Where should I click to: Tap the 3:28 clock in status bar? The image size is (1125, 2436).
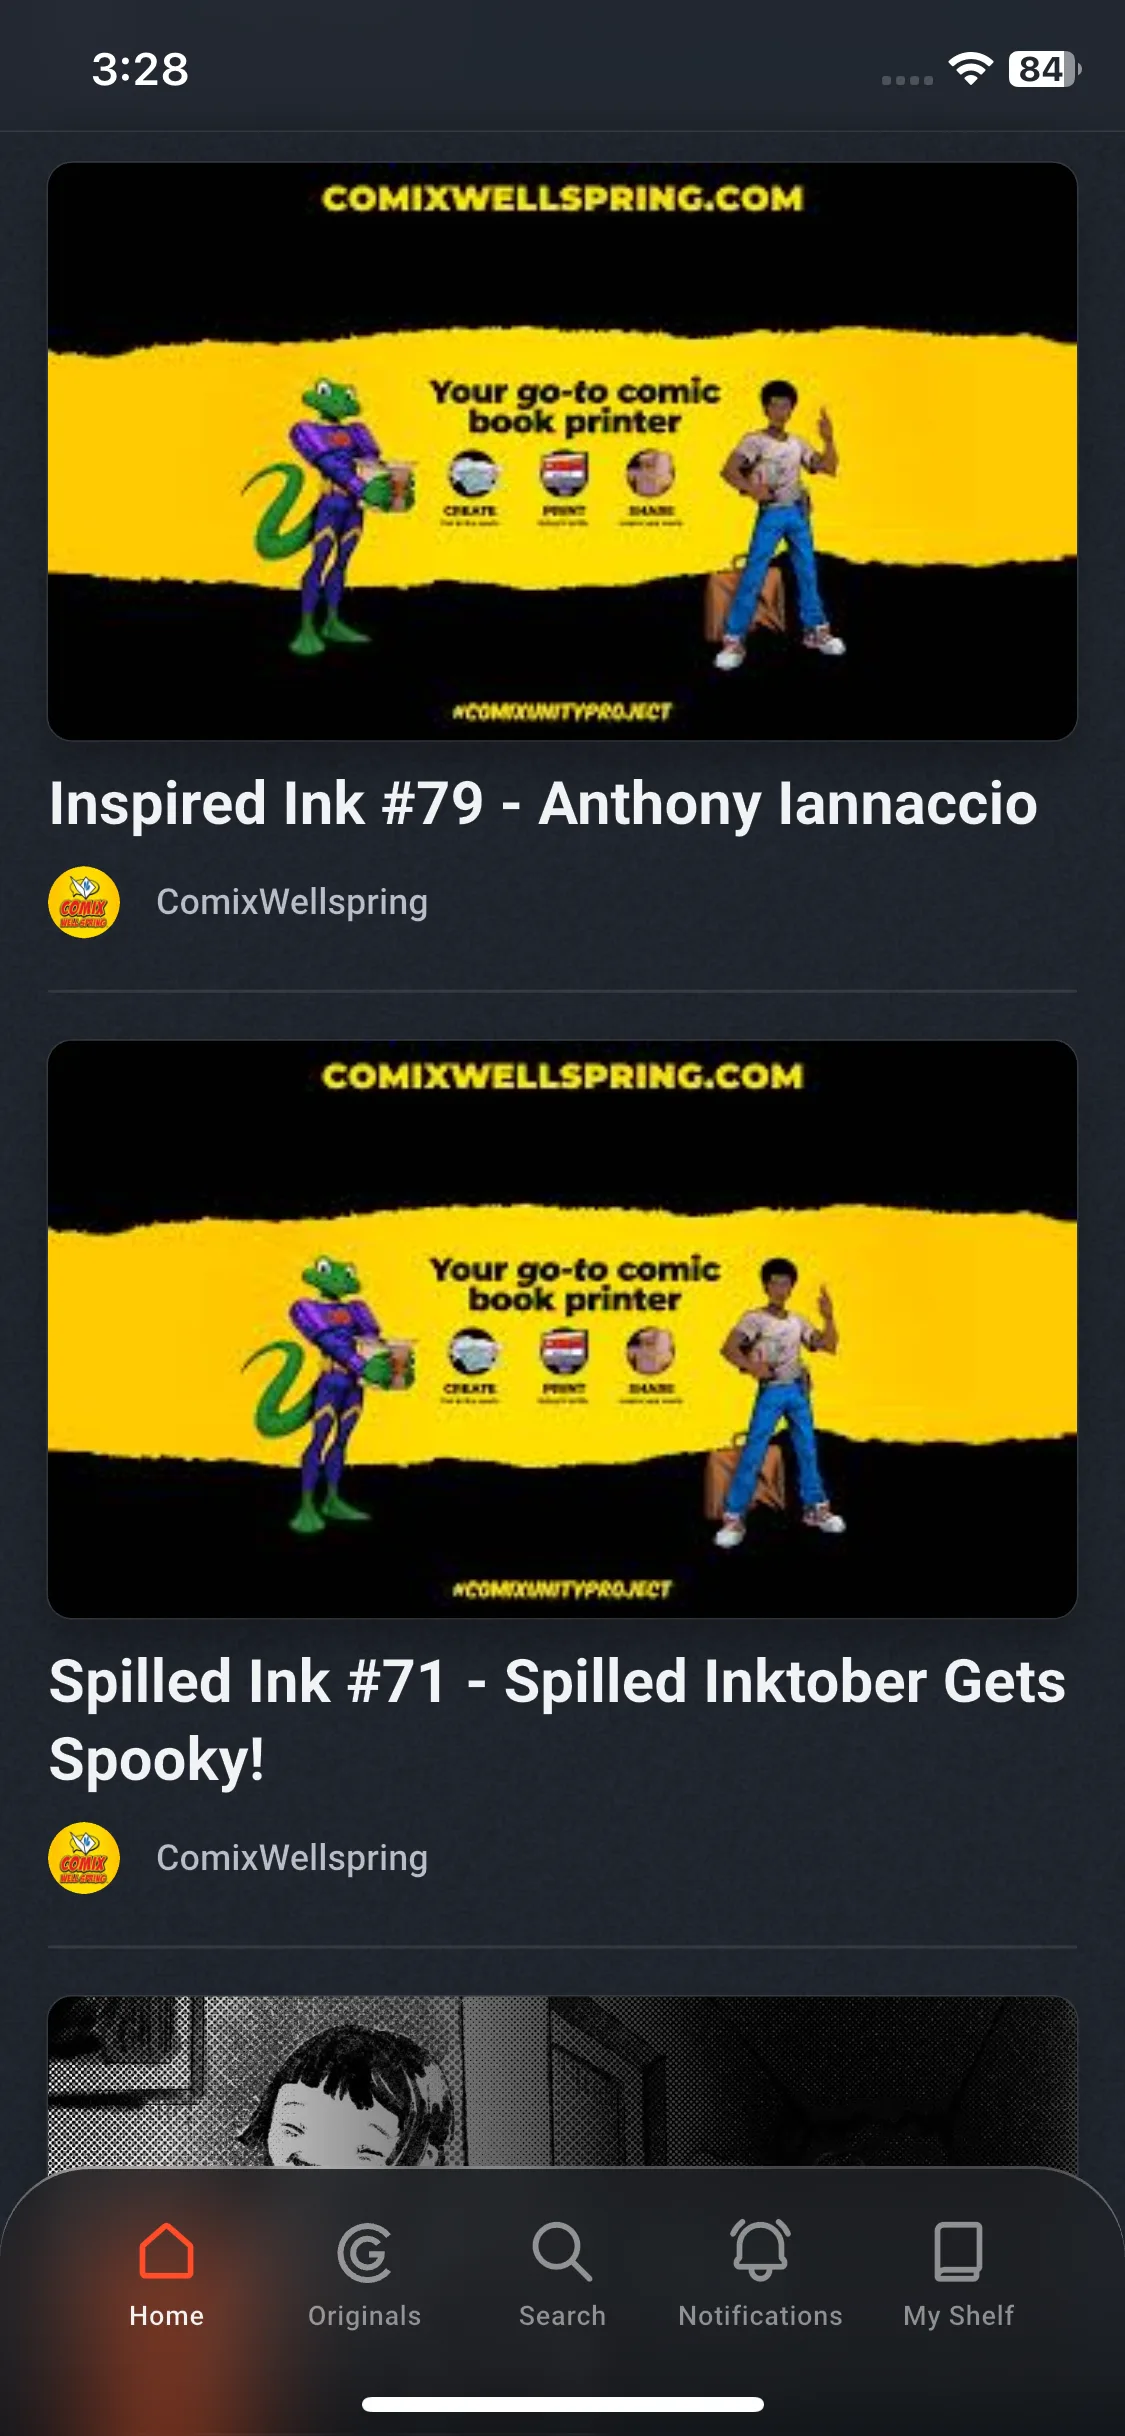(x=140, y=69)
